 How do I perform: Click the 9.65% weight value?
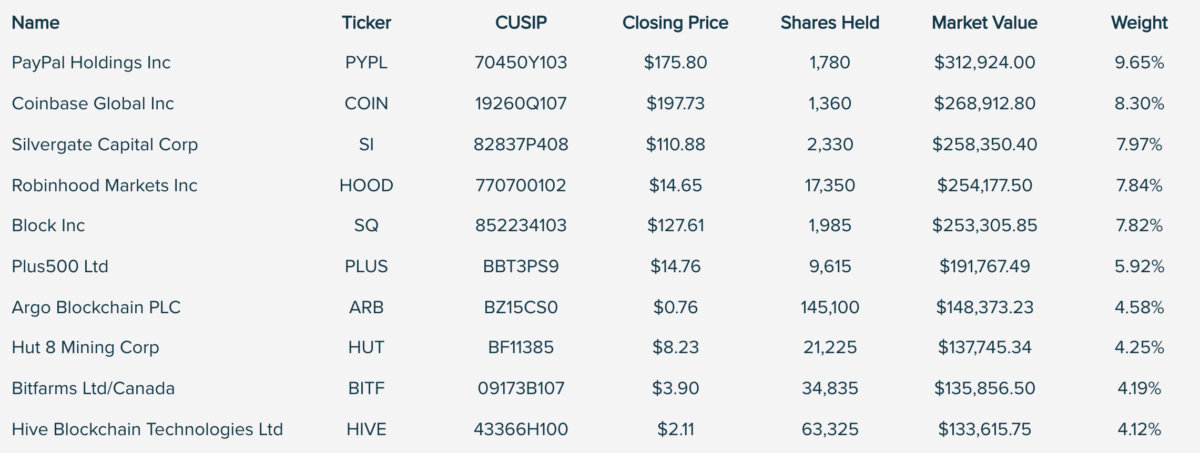pos(1139,62)
